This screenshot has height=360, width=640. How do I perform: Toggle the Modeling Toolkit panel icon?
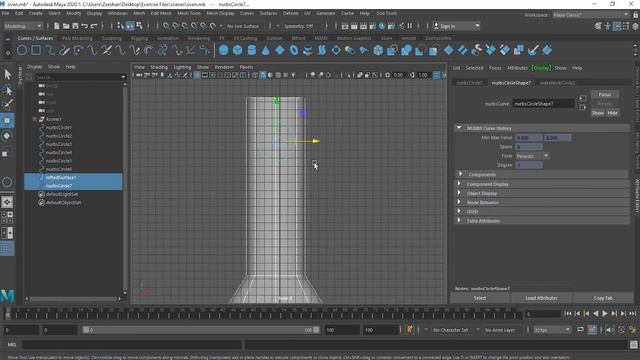tap(598, 26)
